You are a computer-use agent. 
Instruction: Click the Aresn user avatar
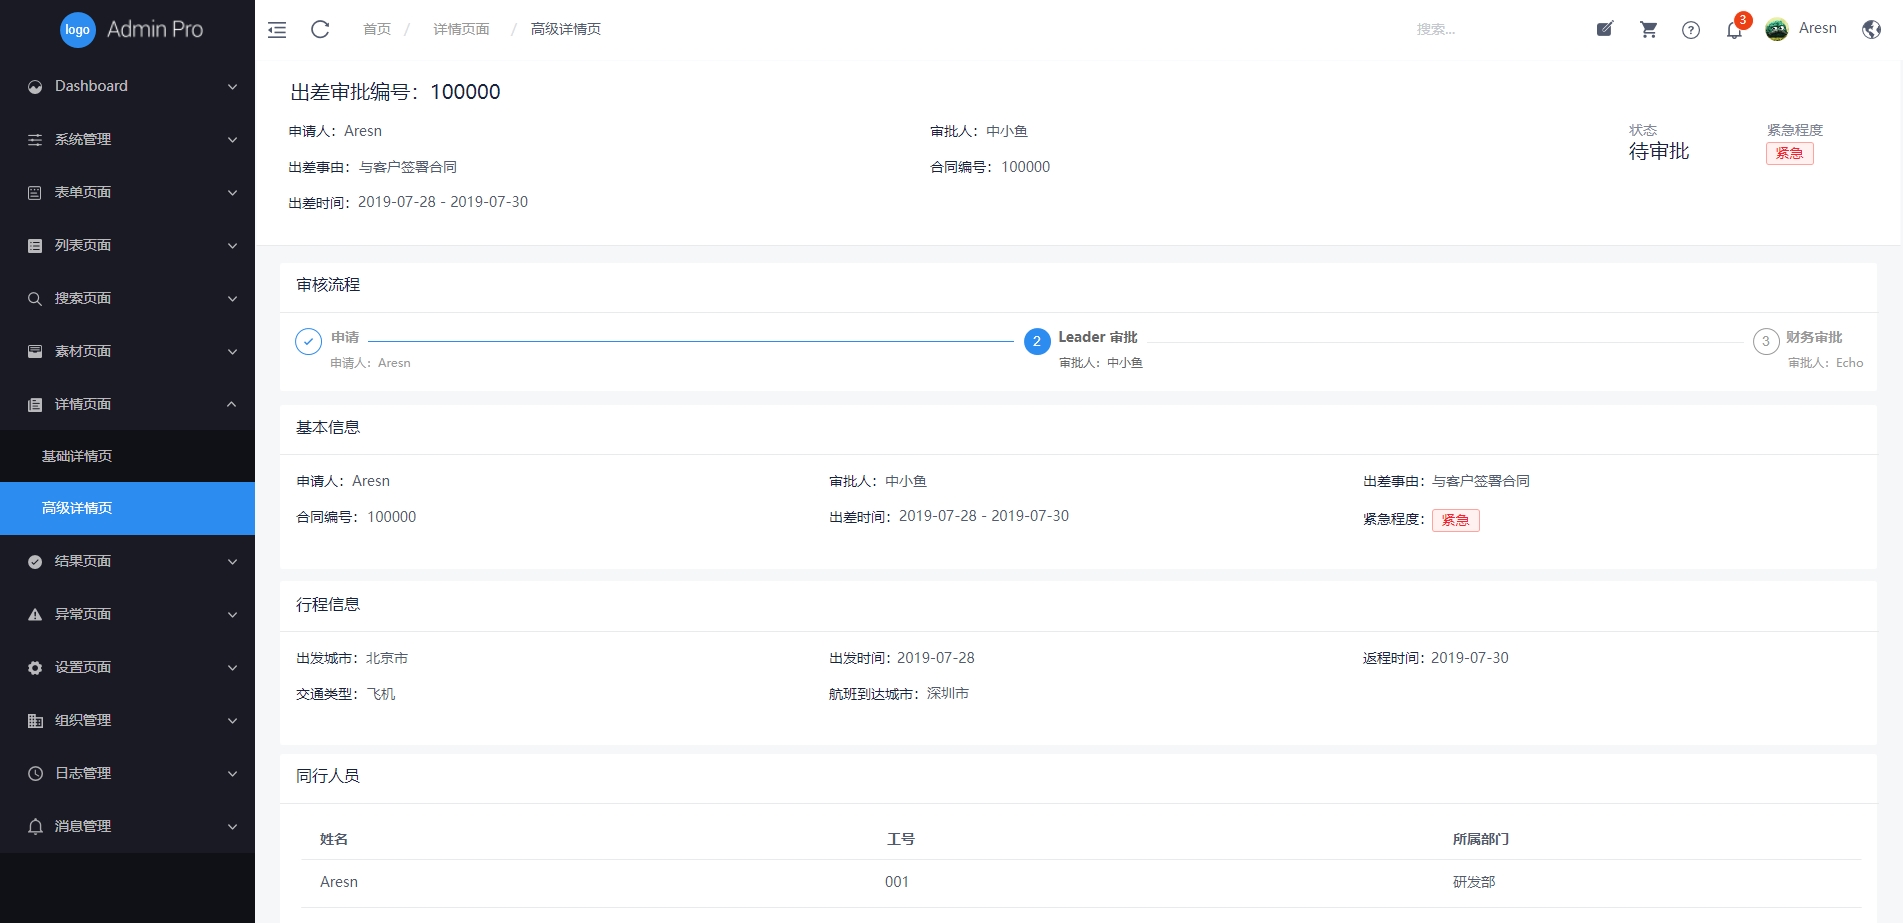[1777, 29]
